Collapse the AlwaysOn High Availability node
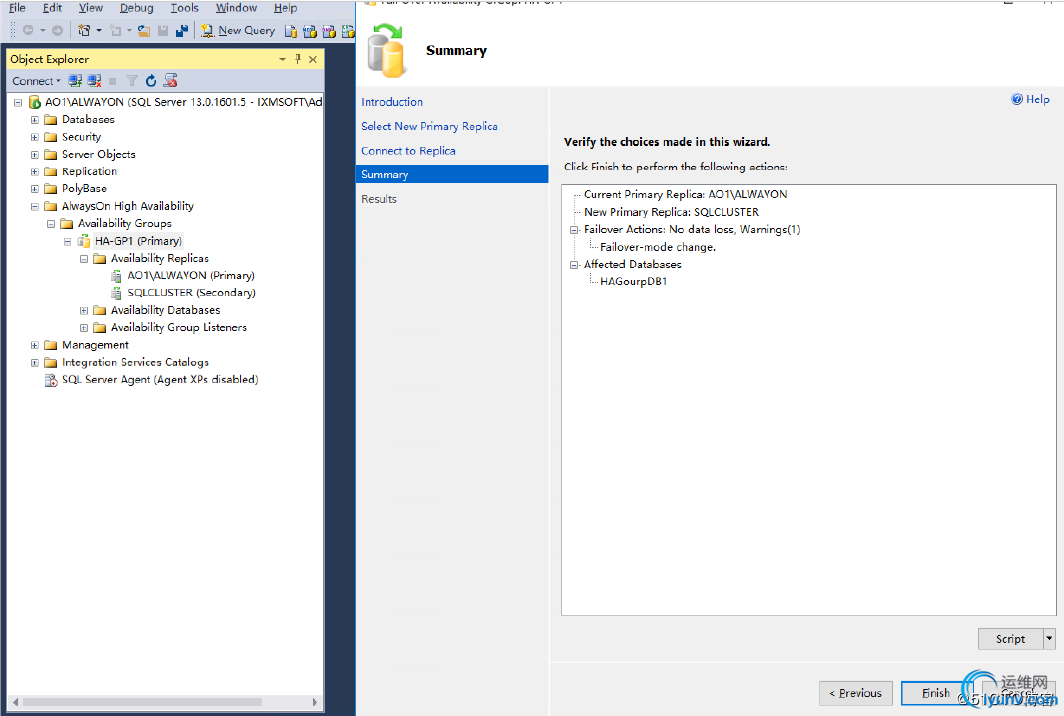The width and height of the screenshot is (1064, 716). tap(35, 206)
